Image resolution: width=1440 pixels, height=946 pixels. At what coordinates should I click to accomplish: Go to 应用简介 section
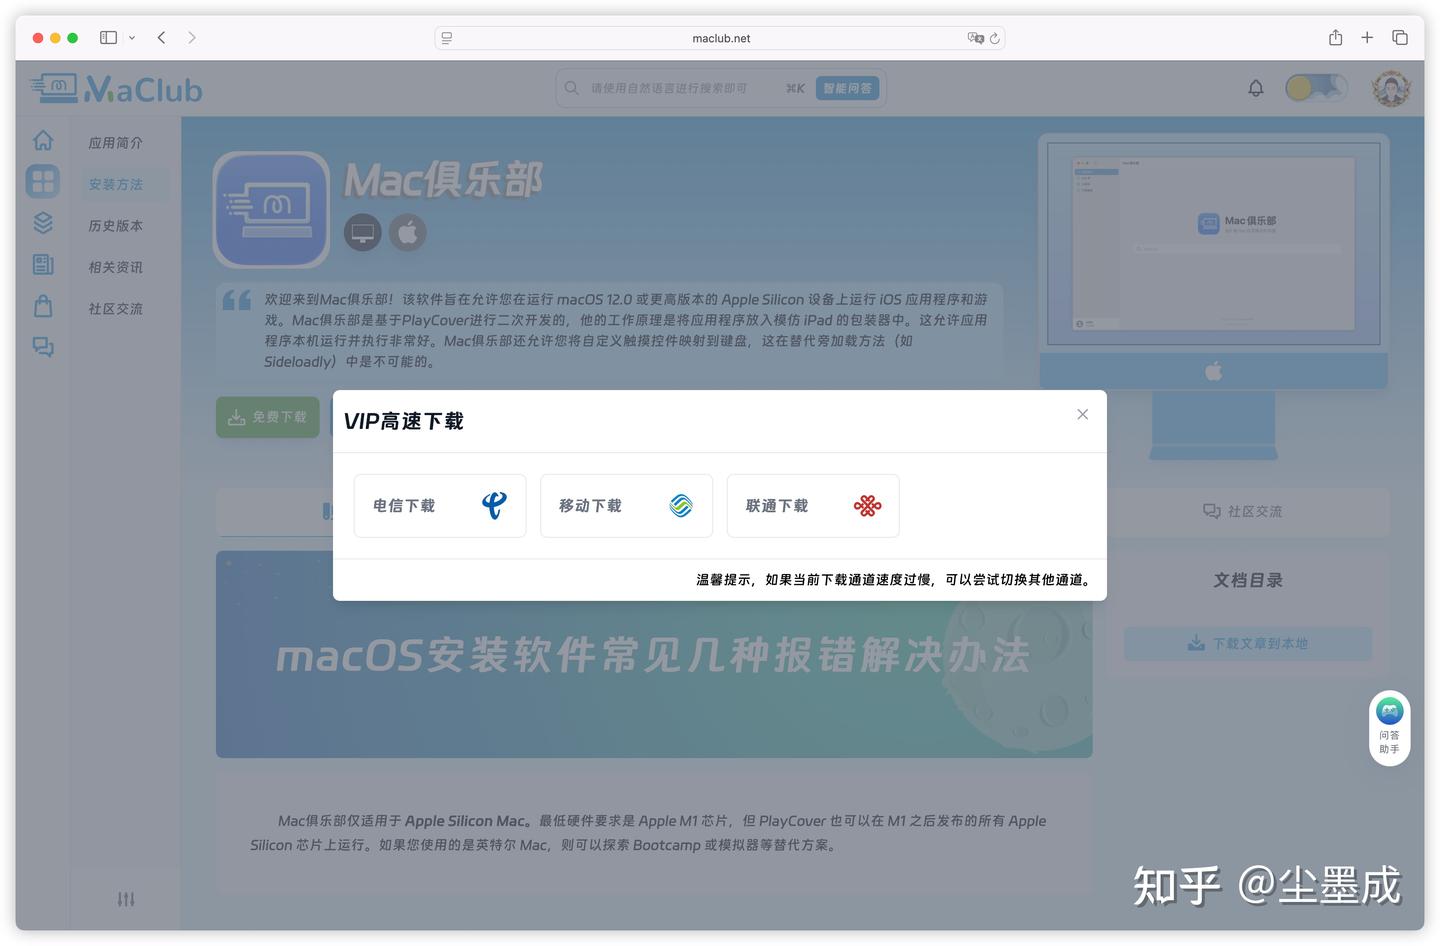coord(116,143)
